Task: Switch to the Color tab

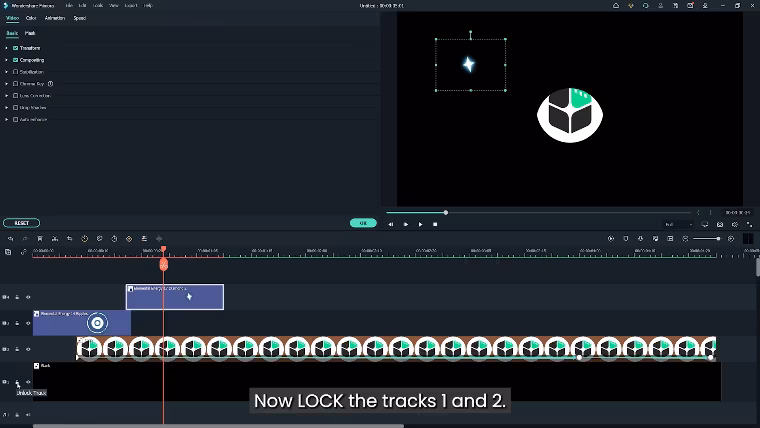Action: tap(31, 18)
